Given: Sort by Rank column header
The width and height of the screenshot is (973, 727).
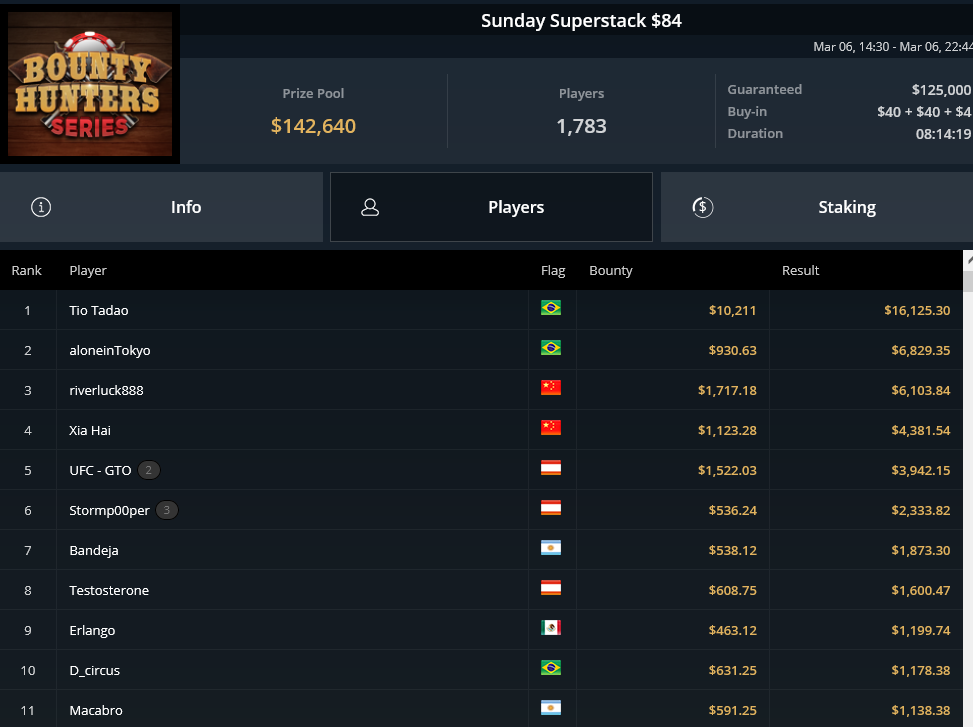Looking at the screenshot, I should 27,270.
